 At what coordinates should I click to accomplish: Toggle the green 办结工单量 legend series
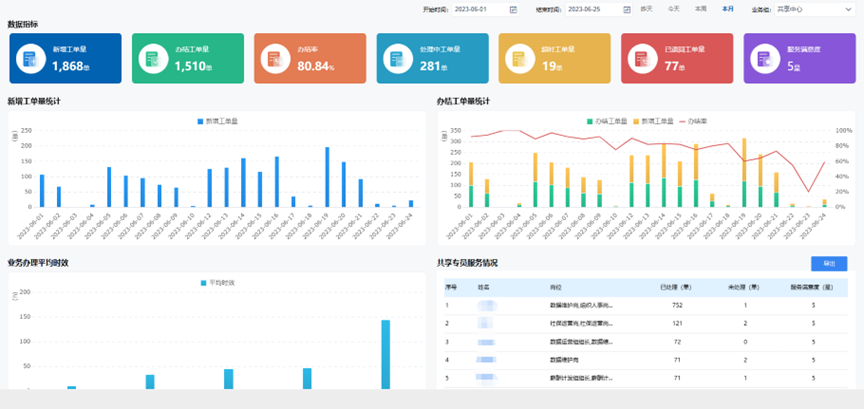coord(607,121)
